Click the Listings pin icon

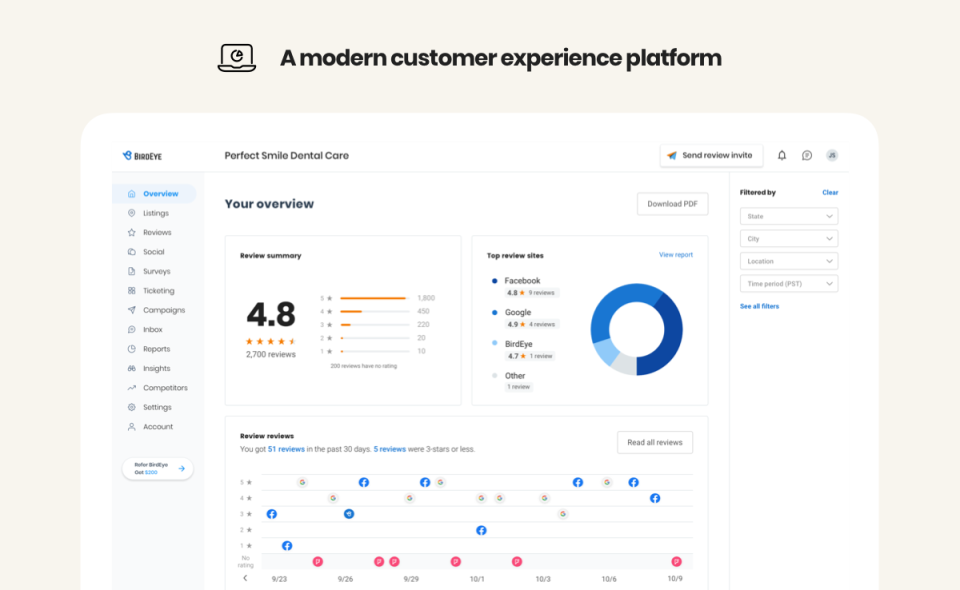131,213
